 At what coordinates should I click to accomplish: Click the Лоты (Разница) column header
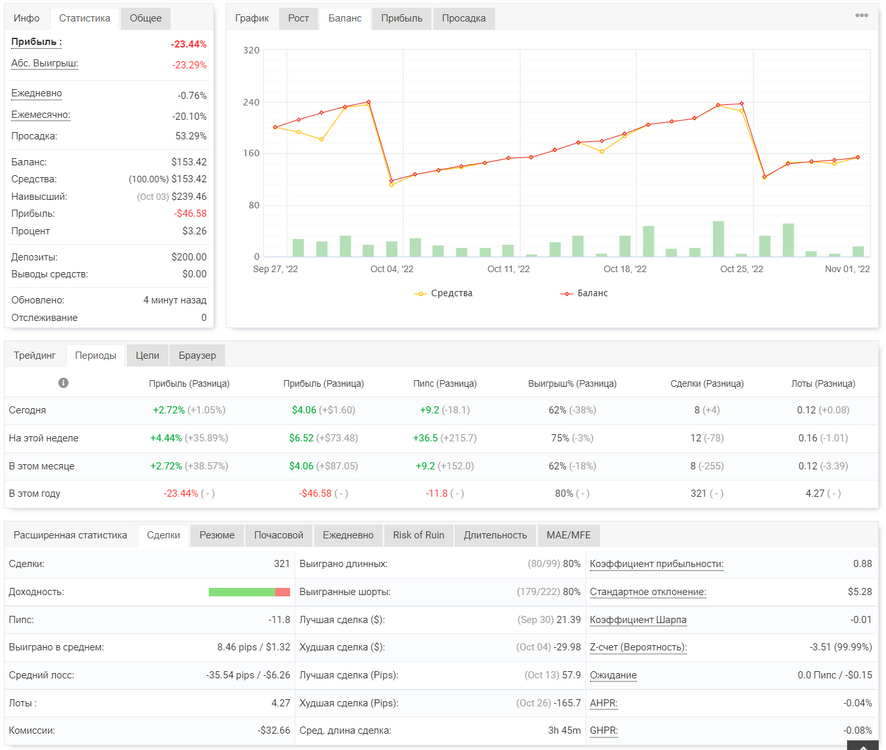pos(823,384)
